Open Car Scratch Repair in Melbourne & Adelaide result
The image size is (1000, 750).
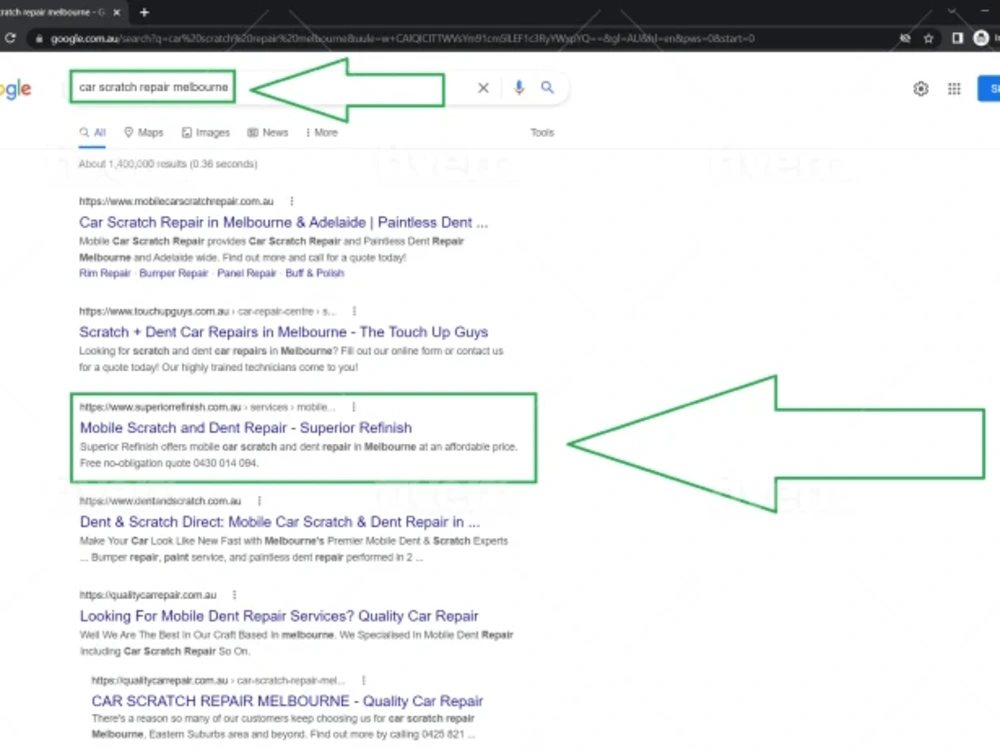pyautogui.click(x=283, y=223)
